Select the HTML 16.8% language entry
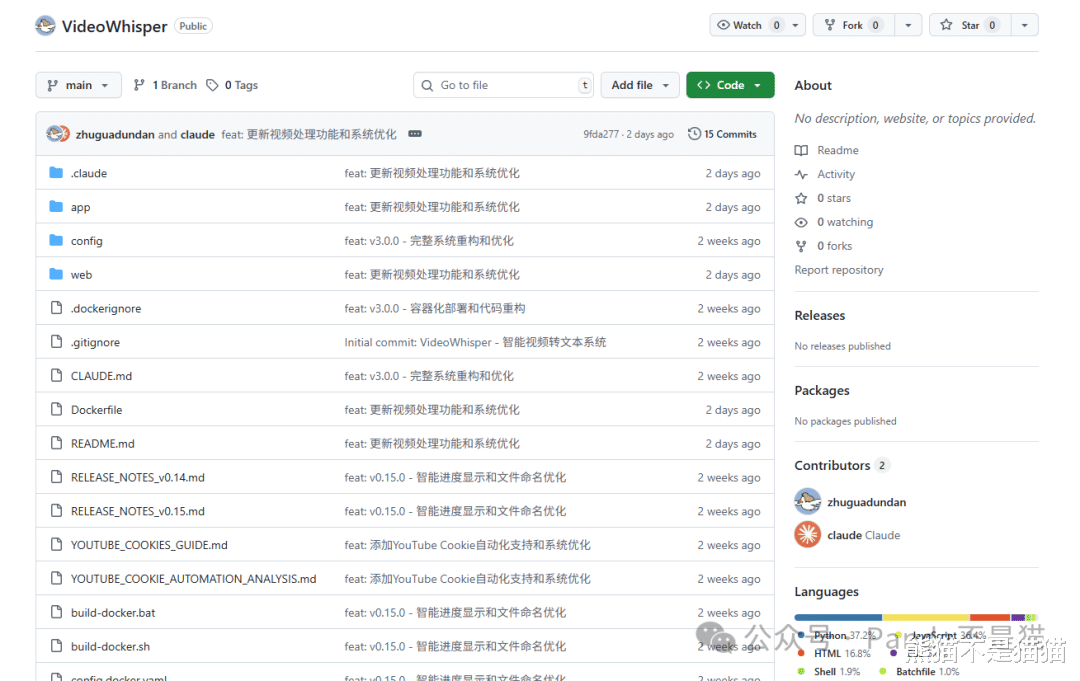Screen dimensions: 1080x681 (x=834, y=653)
